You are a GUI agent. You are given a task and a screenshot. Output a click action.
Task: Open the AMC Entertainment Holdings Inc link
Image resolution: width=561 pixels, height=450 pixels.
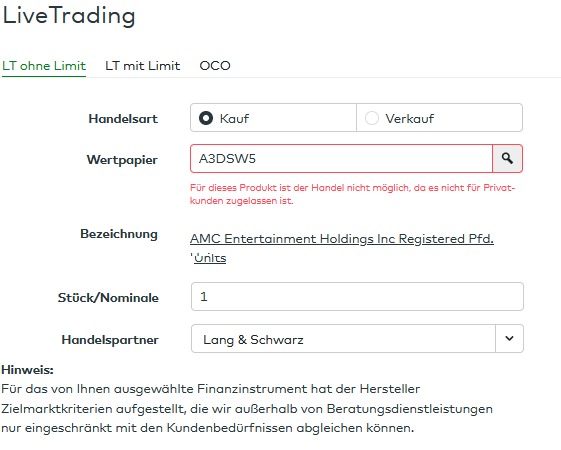tap(342, 239)
